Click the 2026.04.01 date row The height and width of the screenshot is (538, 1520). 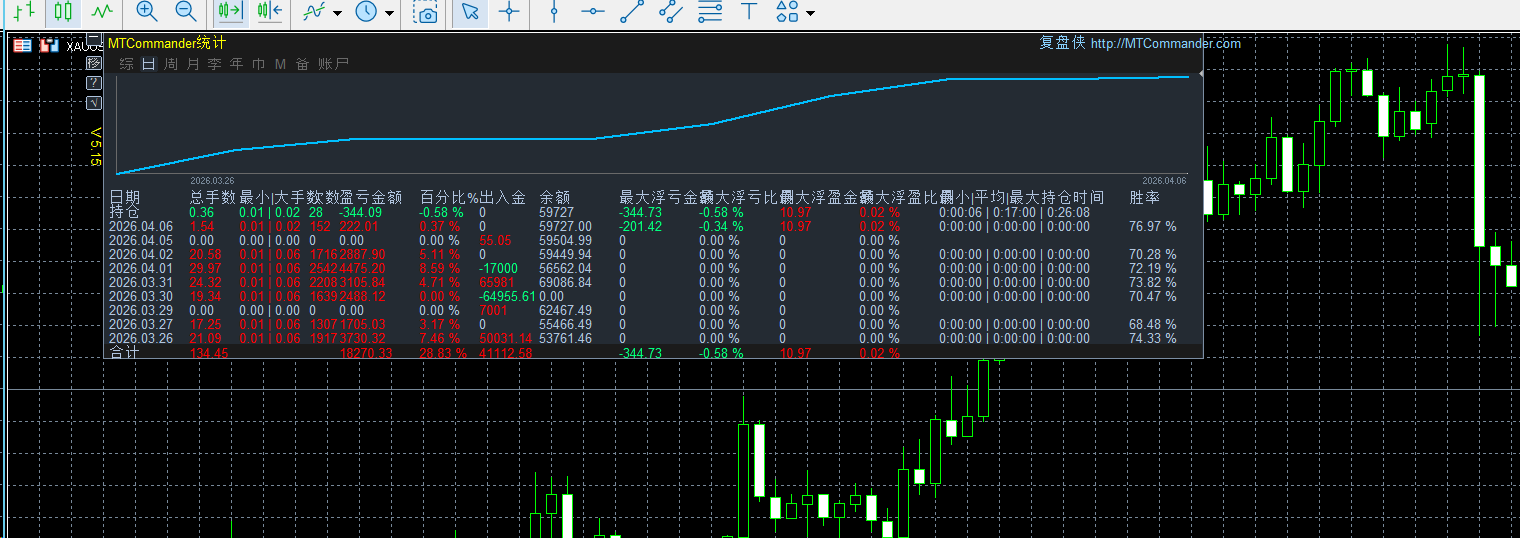click(x=141, y=269)
